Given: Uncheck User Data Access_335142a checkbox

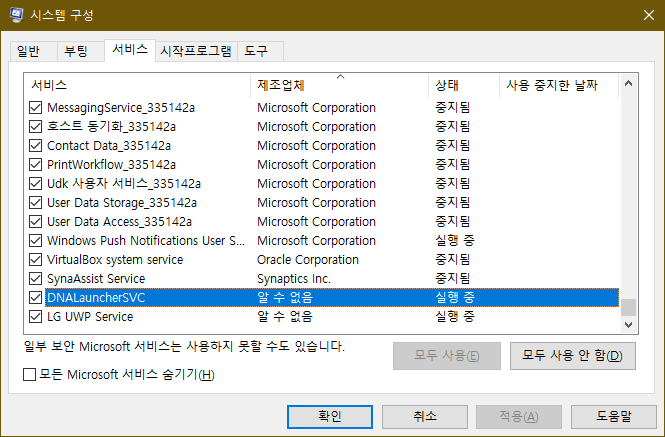Looking at the screenshot, I should 36,221.
